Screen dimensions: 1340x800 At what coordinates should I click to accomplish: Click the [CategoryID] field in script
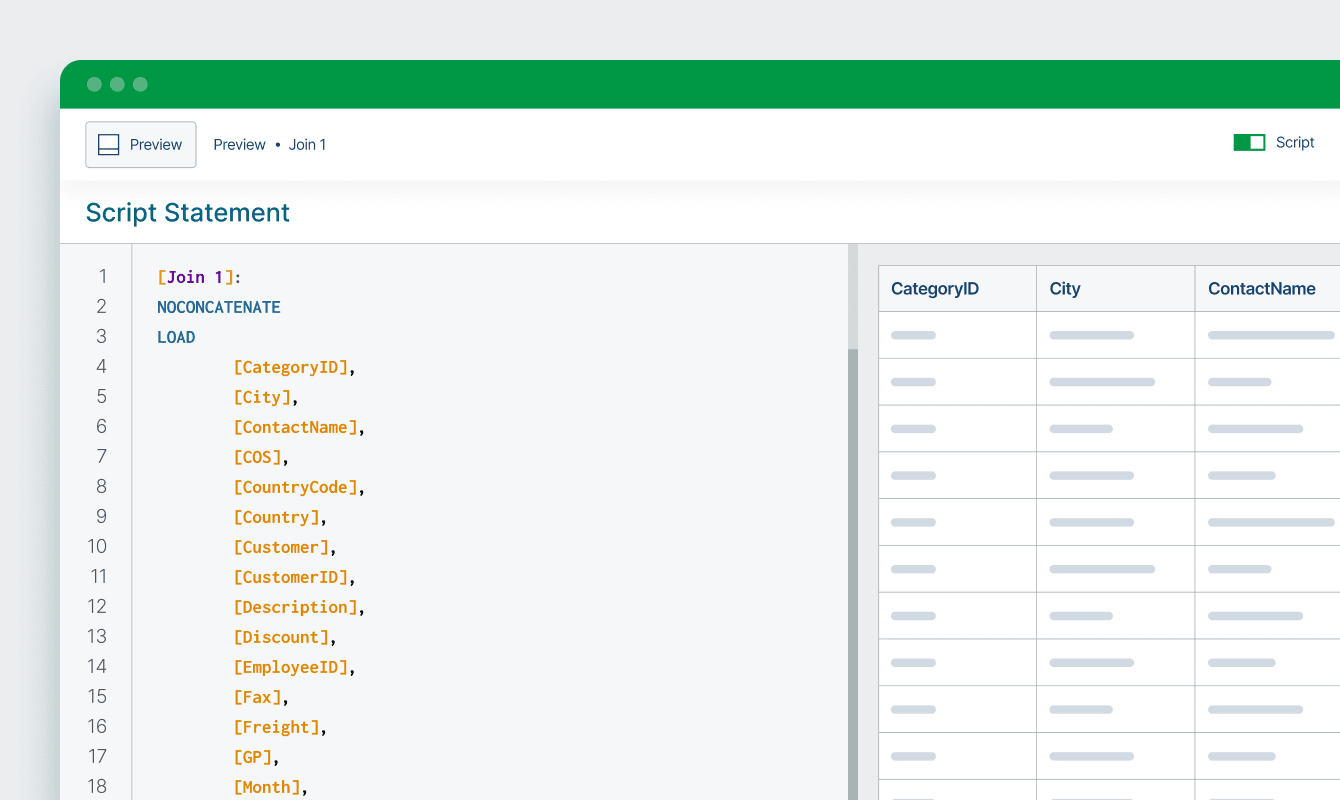click(291, 367)
